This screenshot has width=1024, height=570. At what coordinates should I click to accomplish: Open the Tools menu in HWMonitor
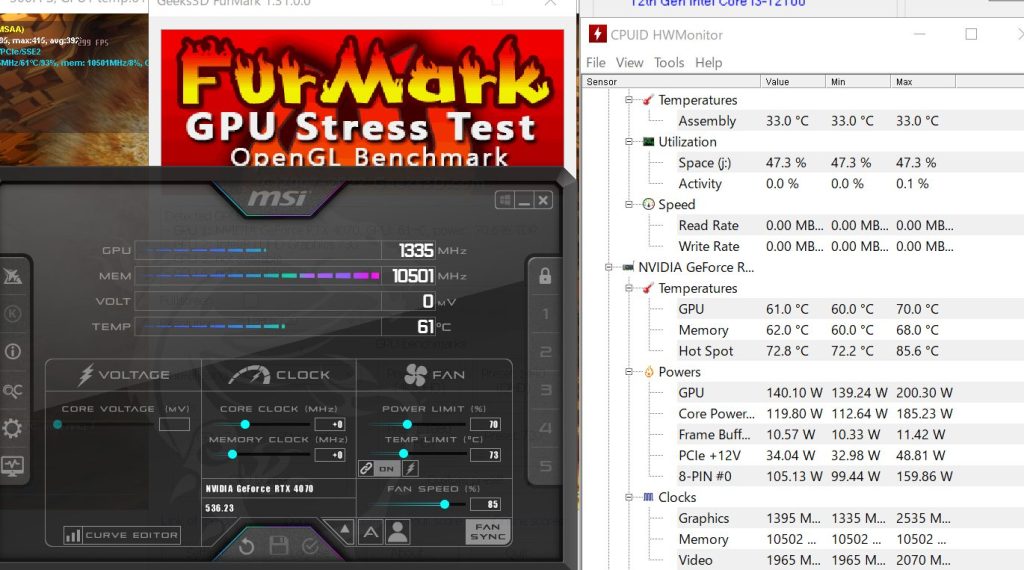(669, 63)
